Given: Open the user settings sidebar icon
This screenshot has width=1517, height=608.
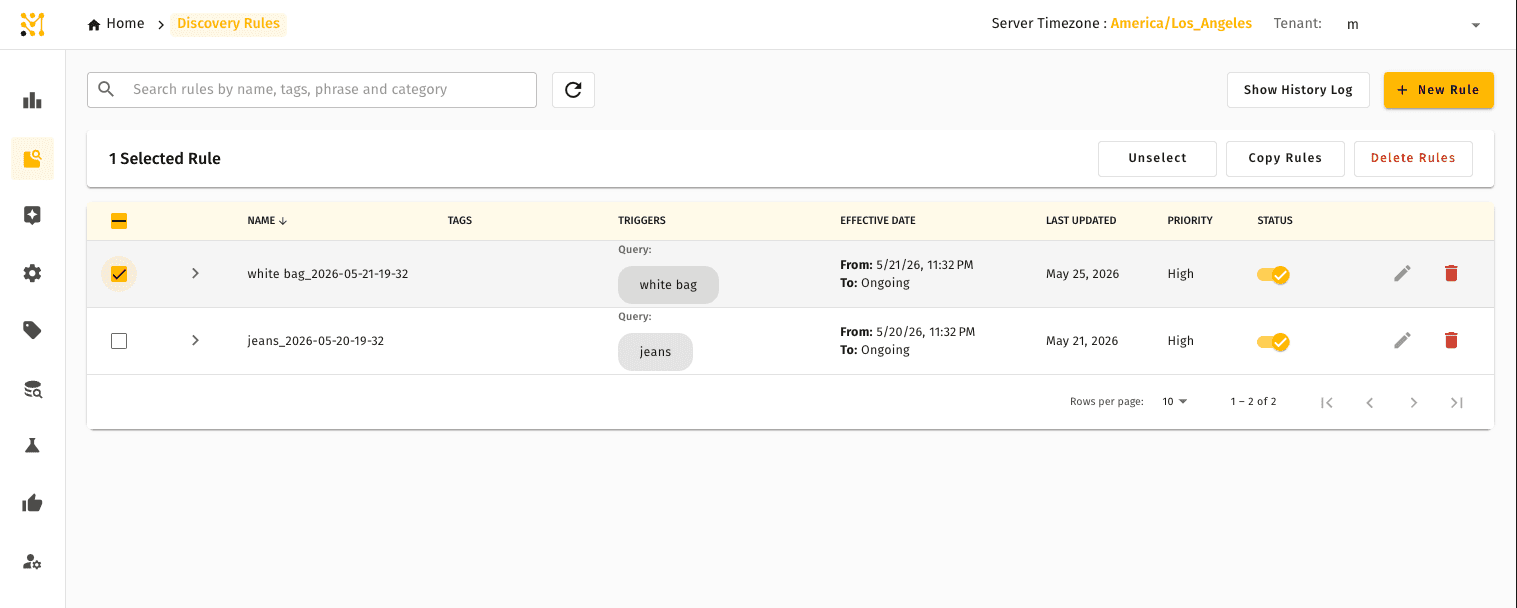Looking at the screenshot, I should click(x=32, y=561).
